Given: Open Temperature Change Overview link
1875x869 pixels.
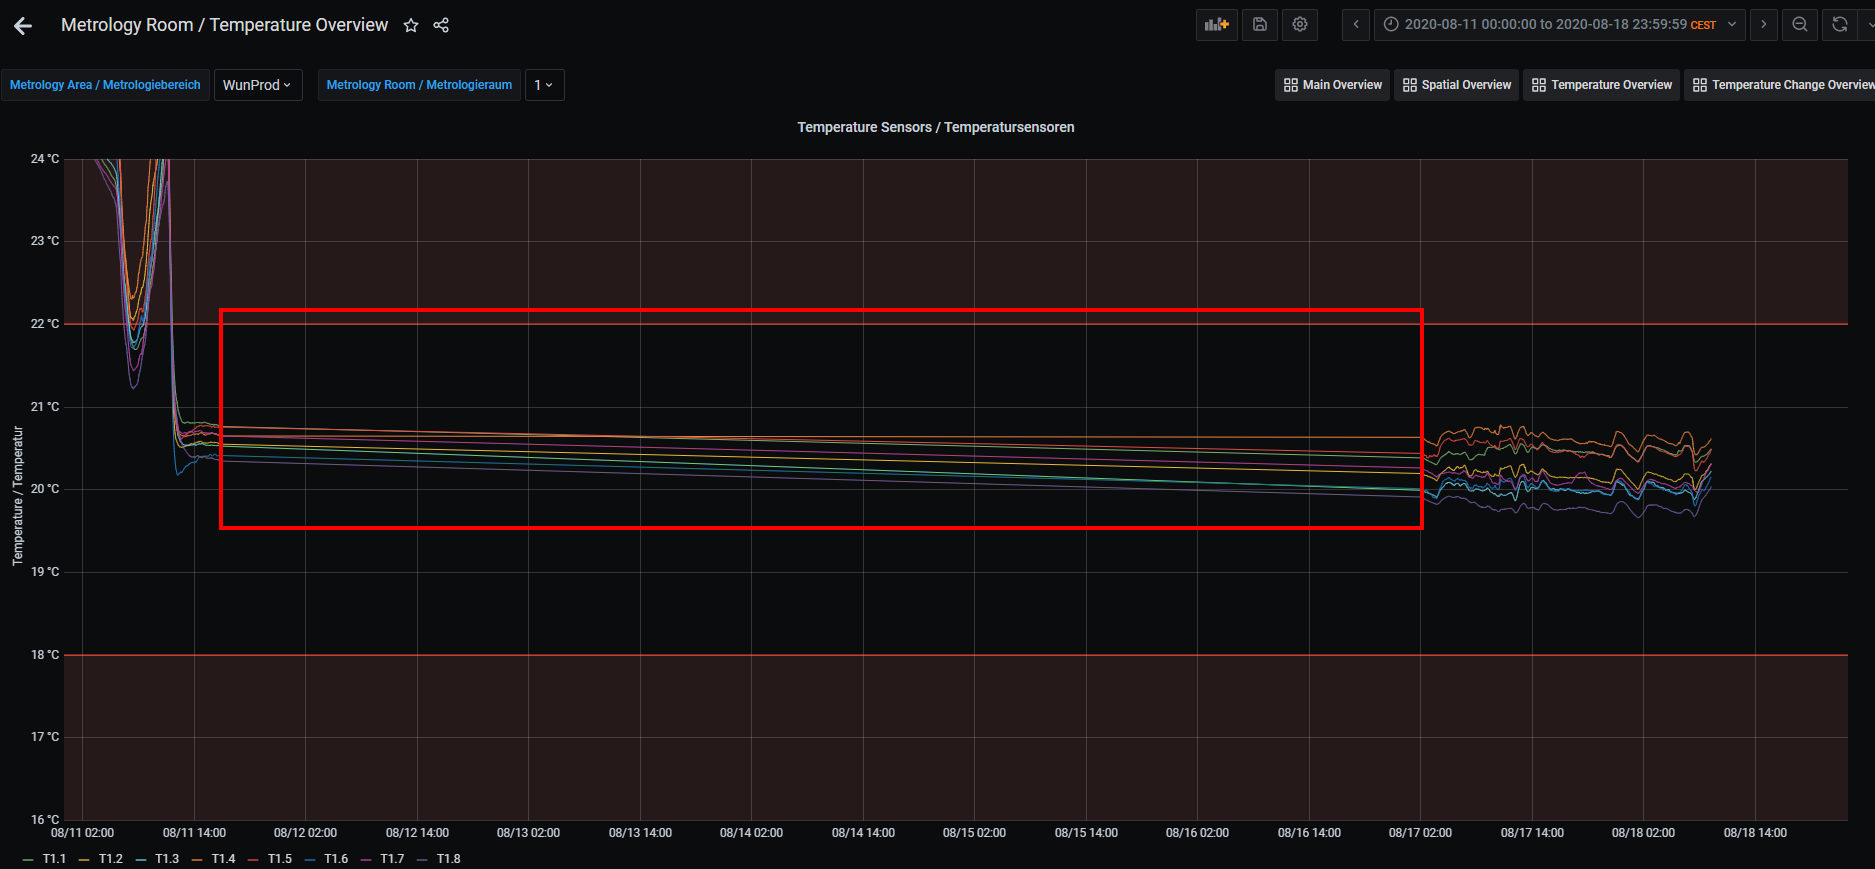Looking at the screenshot, I should pyautogui.click(x=1782, y=85).
